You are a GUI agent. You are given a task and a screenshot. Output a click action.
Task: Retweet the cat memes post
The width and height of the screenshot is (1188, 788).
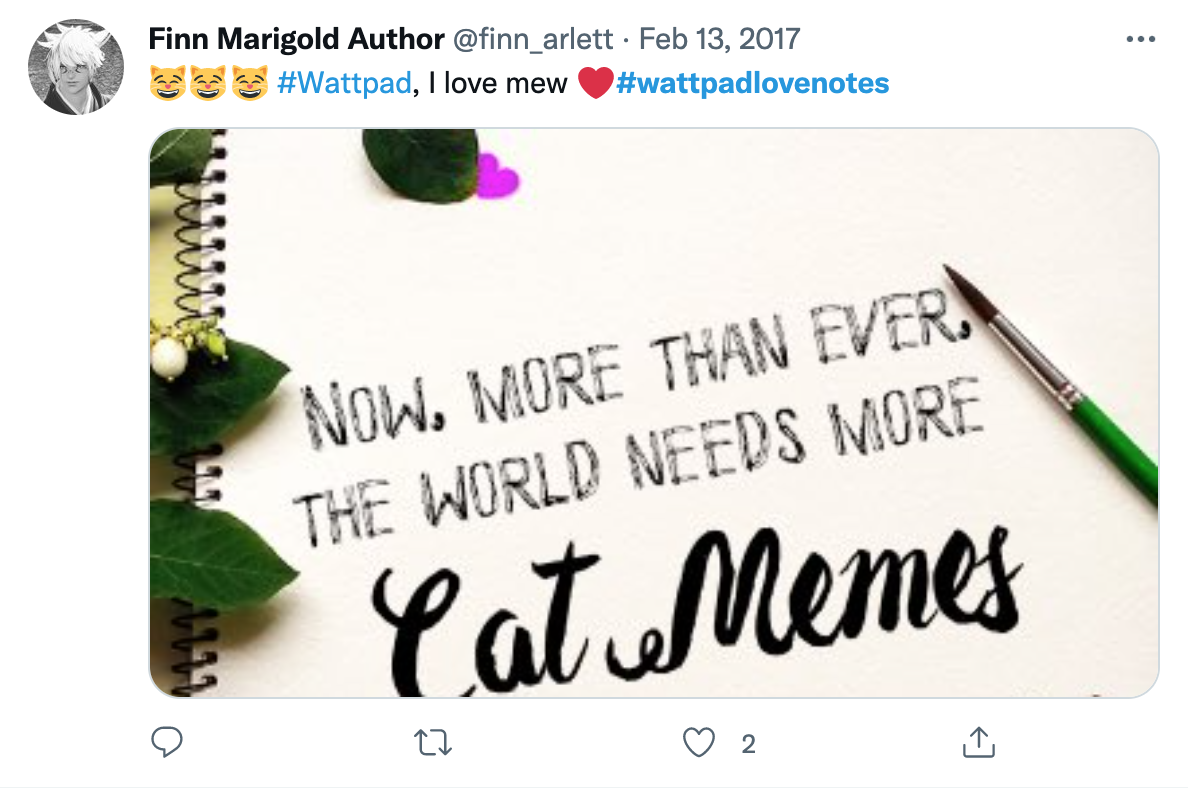[434, 742]
